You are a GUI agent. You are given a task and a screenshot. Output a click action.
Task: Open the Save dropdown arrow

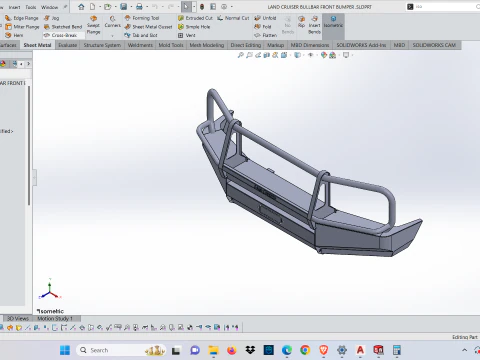(131, 7)
